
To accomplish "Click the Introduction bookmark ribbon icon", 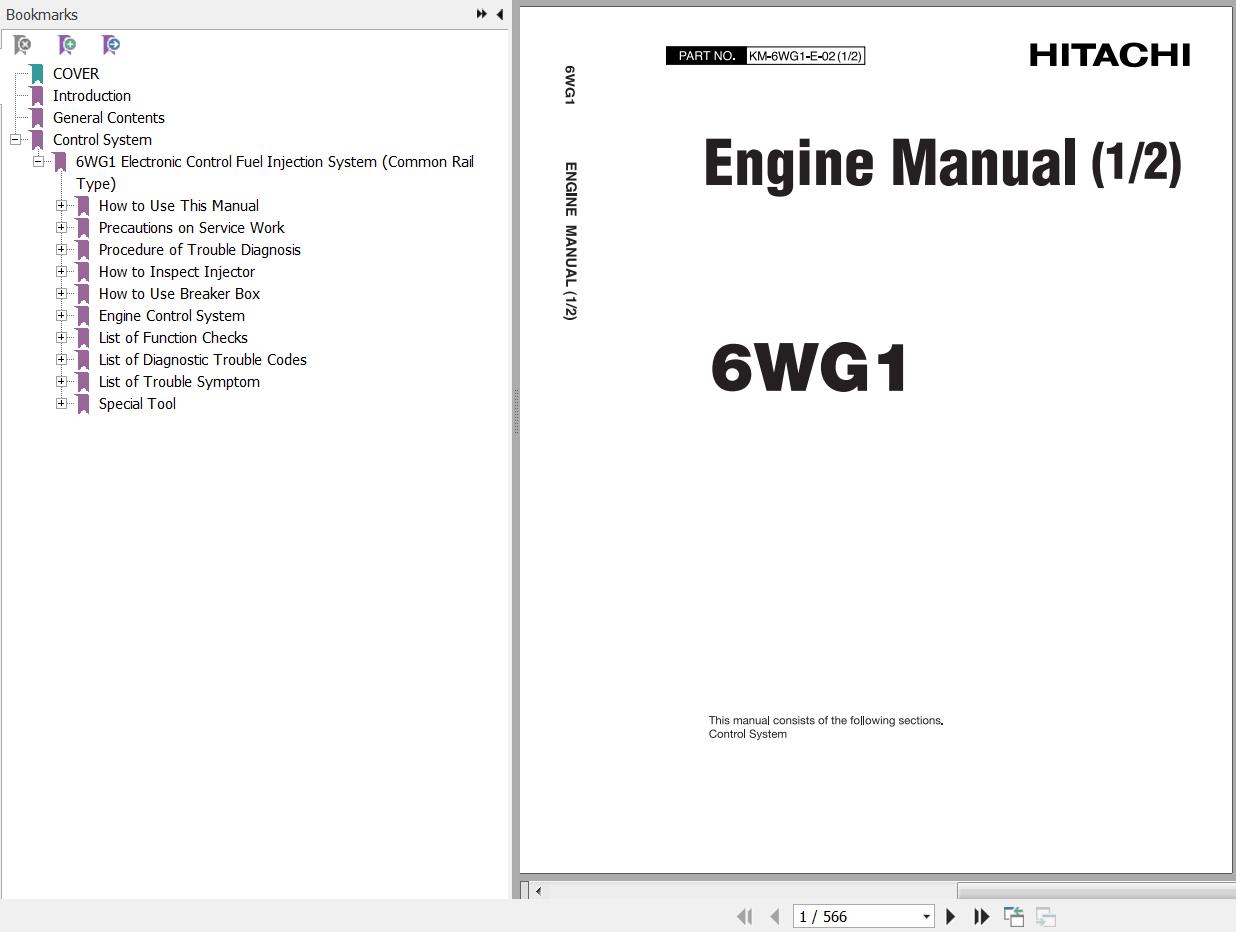I will tap(37, 96).
